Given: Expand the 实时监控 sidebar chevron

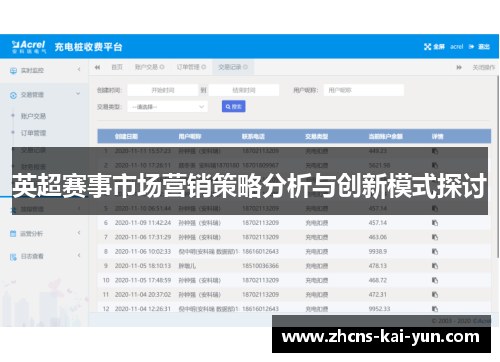Looking at the screenshot, I should (79, 70).
